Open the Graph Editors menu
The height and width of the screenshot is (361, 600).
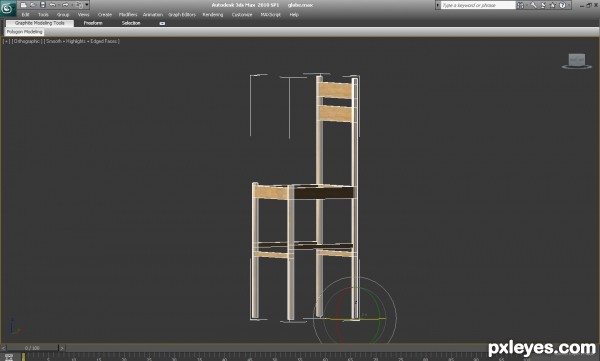182,15
